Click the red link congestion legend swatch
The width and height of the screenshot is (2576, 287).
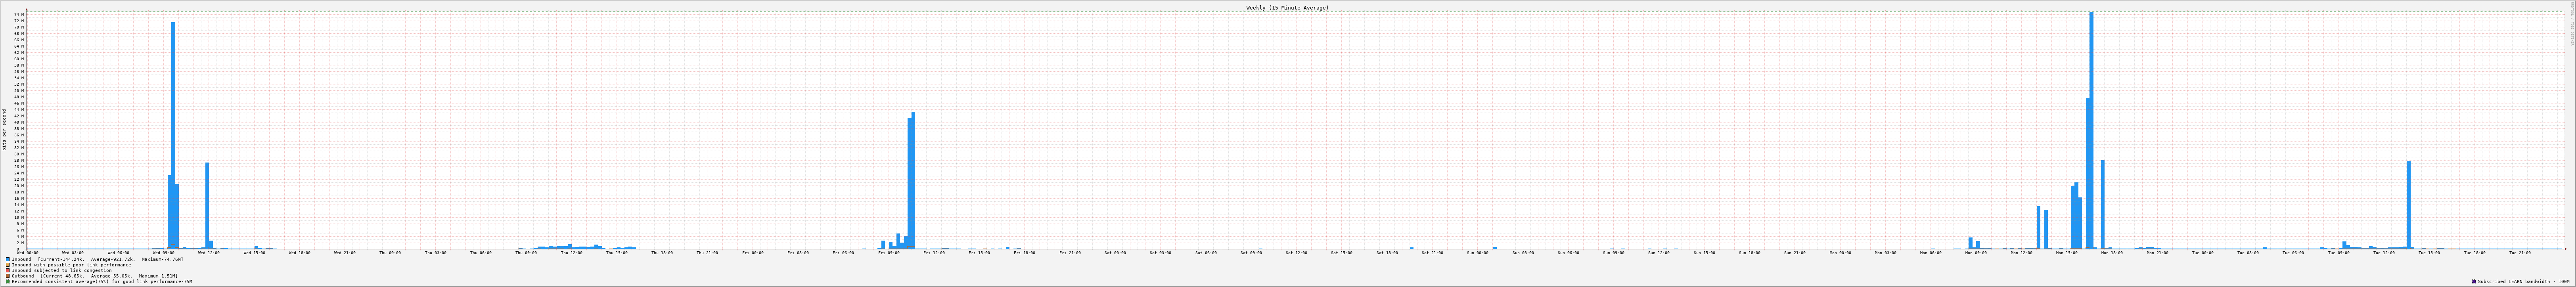[8, 270]
